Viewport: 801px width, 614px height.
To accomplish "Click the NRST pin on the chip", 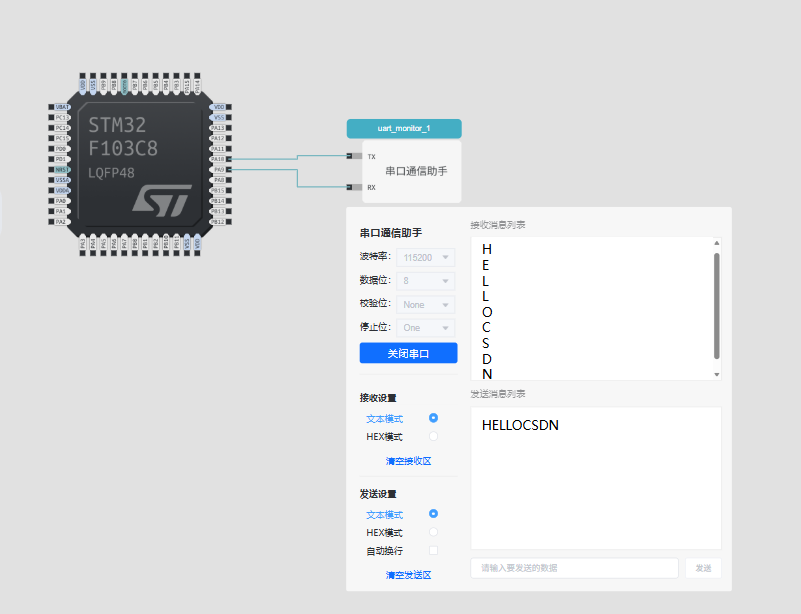I will pos(59,170).
